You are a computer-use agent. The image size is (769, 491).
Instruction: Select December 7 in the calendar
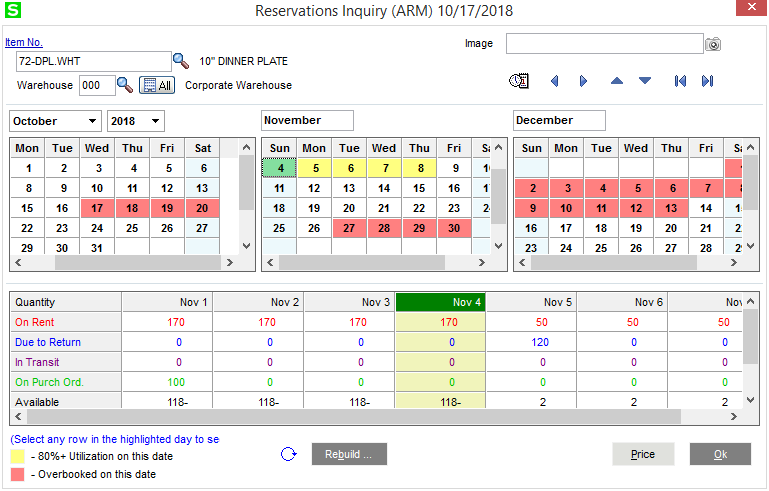pyautogui.click(x=707, y=188)
